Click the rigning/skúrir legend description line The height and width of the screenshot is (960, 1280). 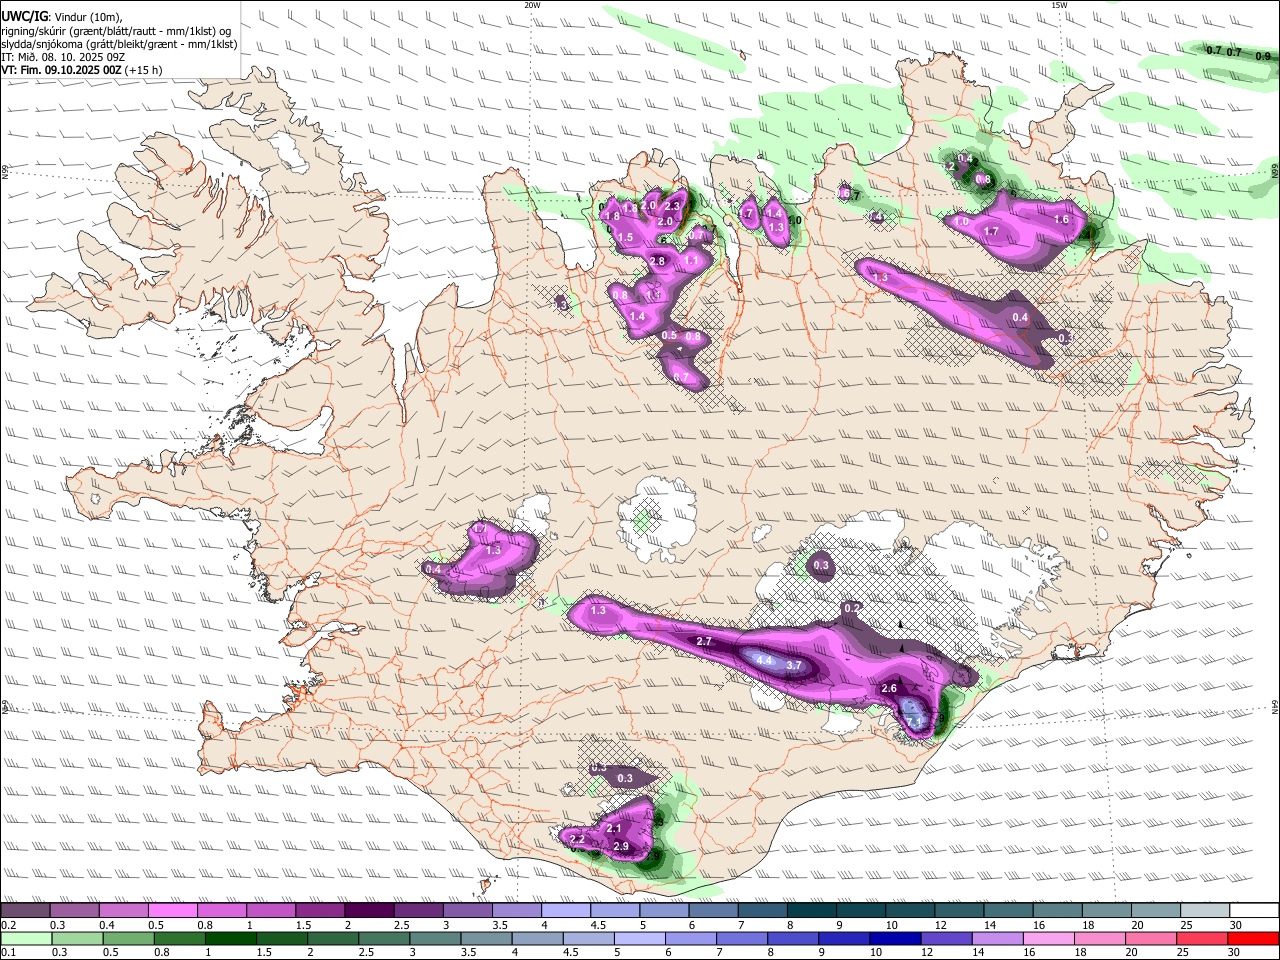[x=116, y=30]
